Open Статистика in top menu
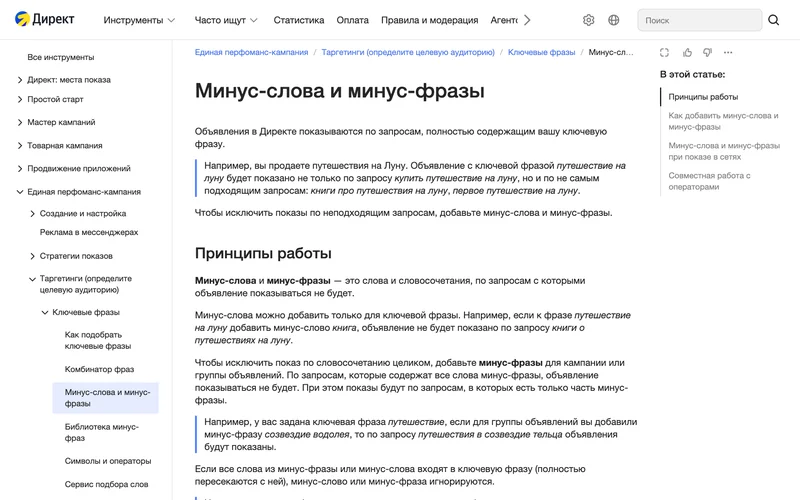Viewport: 800px width, 500px height. coord(298,20)
